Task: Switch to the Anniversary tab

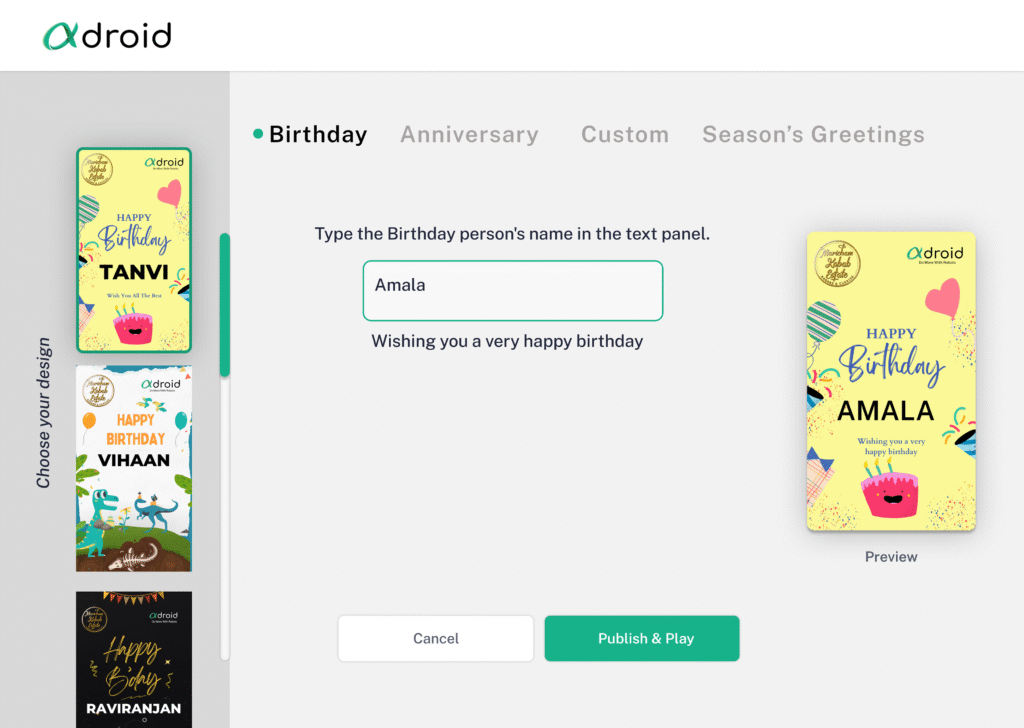Action: [469, 134]
